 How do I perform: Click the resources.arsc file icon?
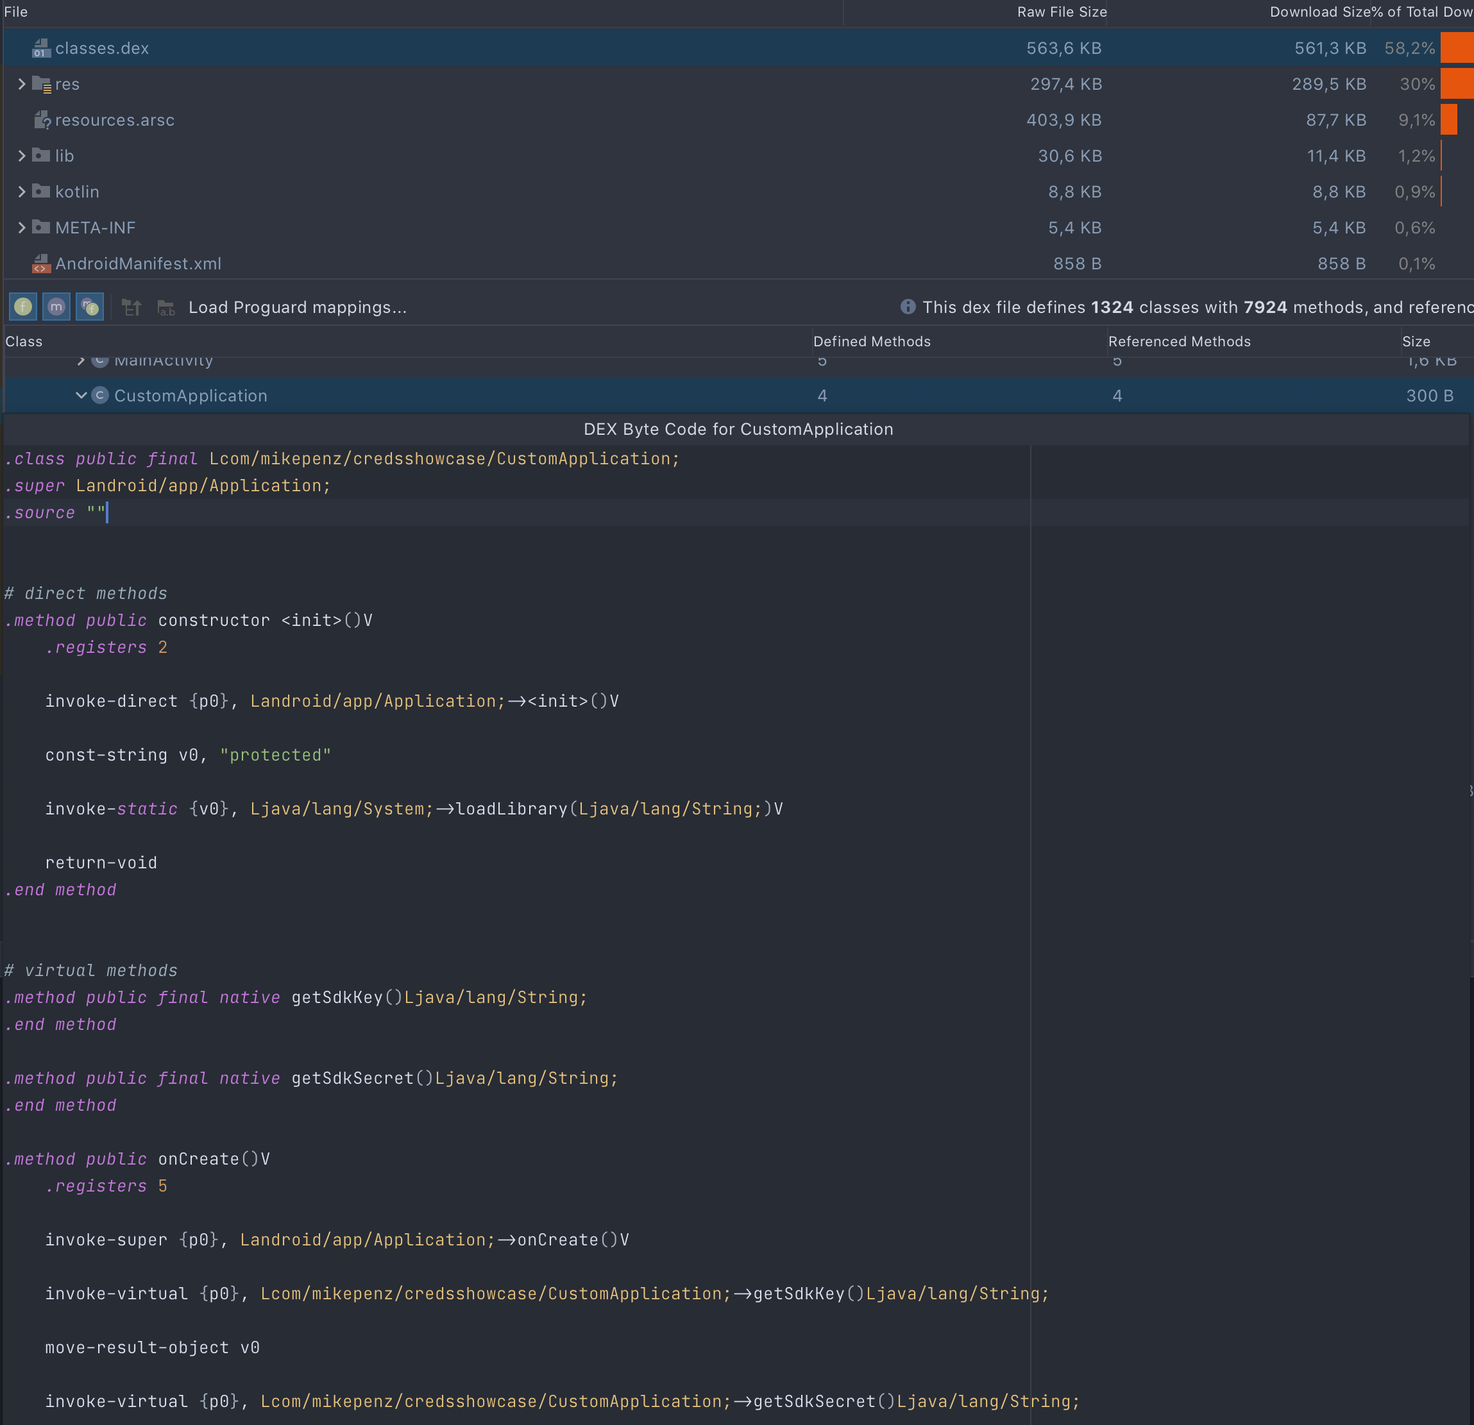tap(41, 120)
